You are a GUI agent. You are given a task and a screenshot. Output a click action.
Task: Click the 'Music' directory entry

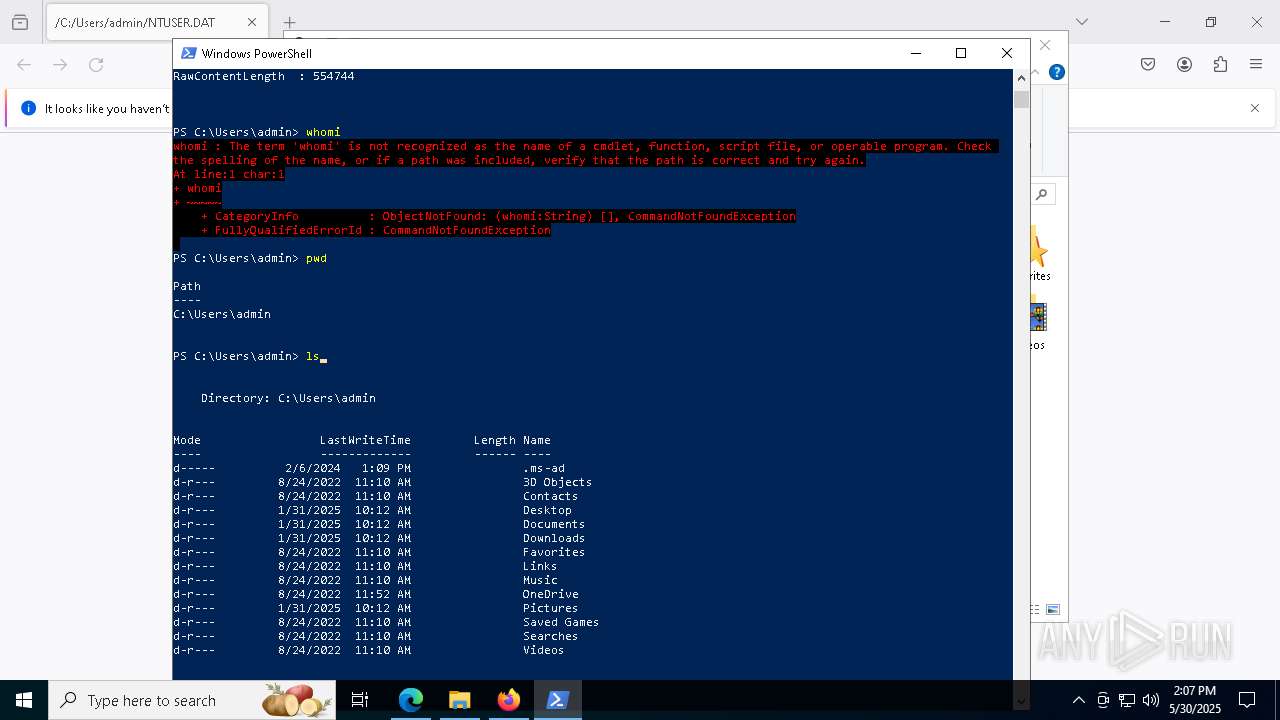540,580
